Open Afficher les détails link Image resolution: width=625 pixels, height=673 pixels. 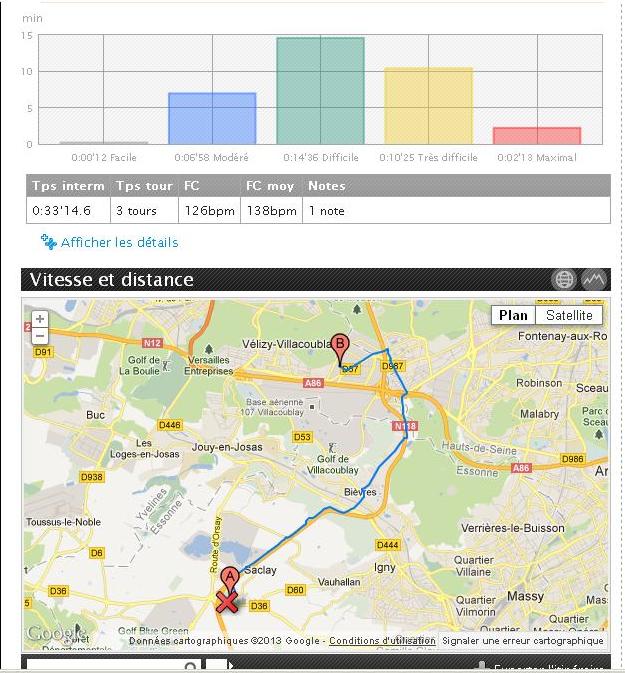click(119, 242)
